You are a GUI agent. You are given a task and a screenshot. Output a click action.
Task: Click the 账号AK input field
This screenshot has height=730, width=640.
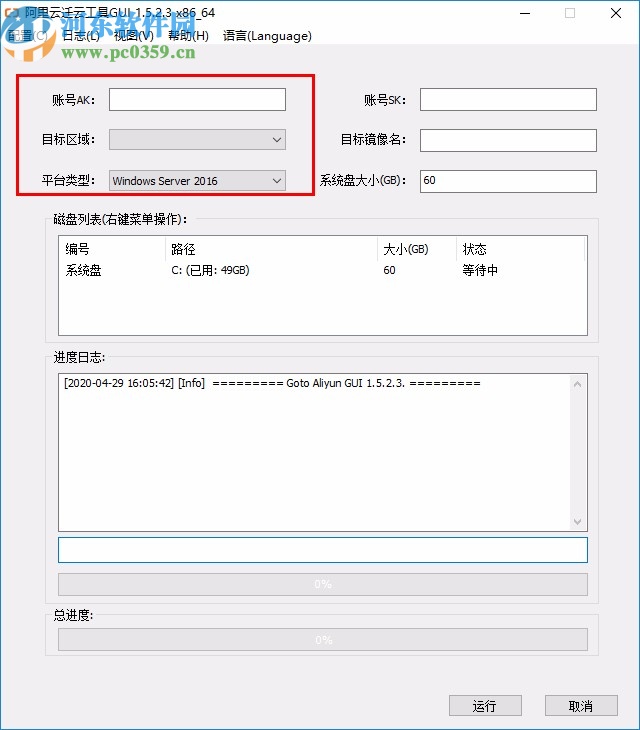[x=197, y=100]
